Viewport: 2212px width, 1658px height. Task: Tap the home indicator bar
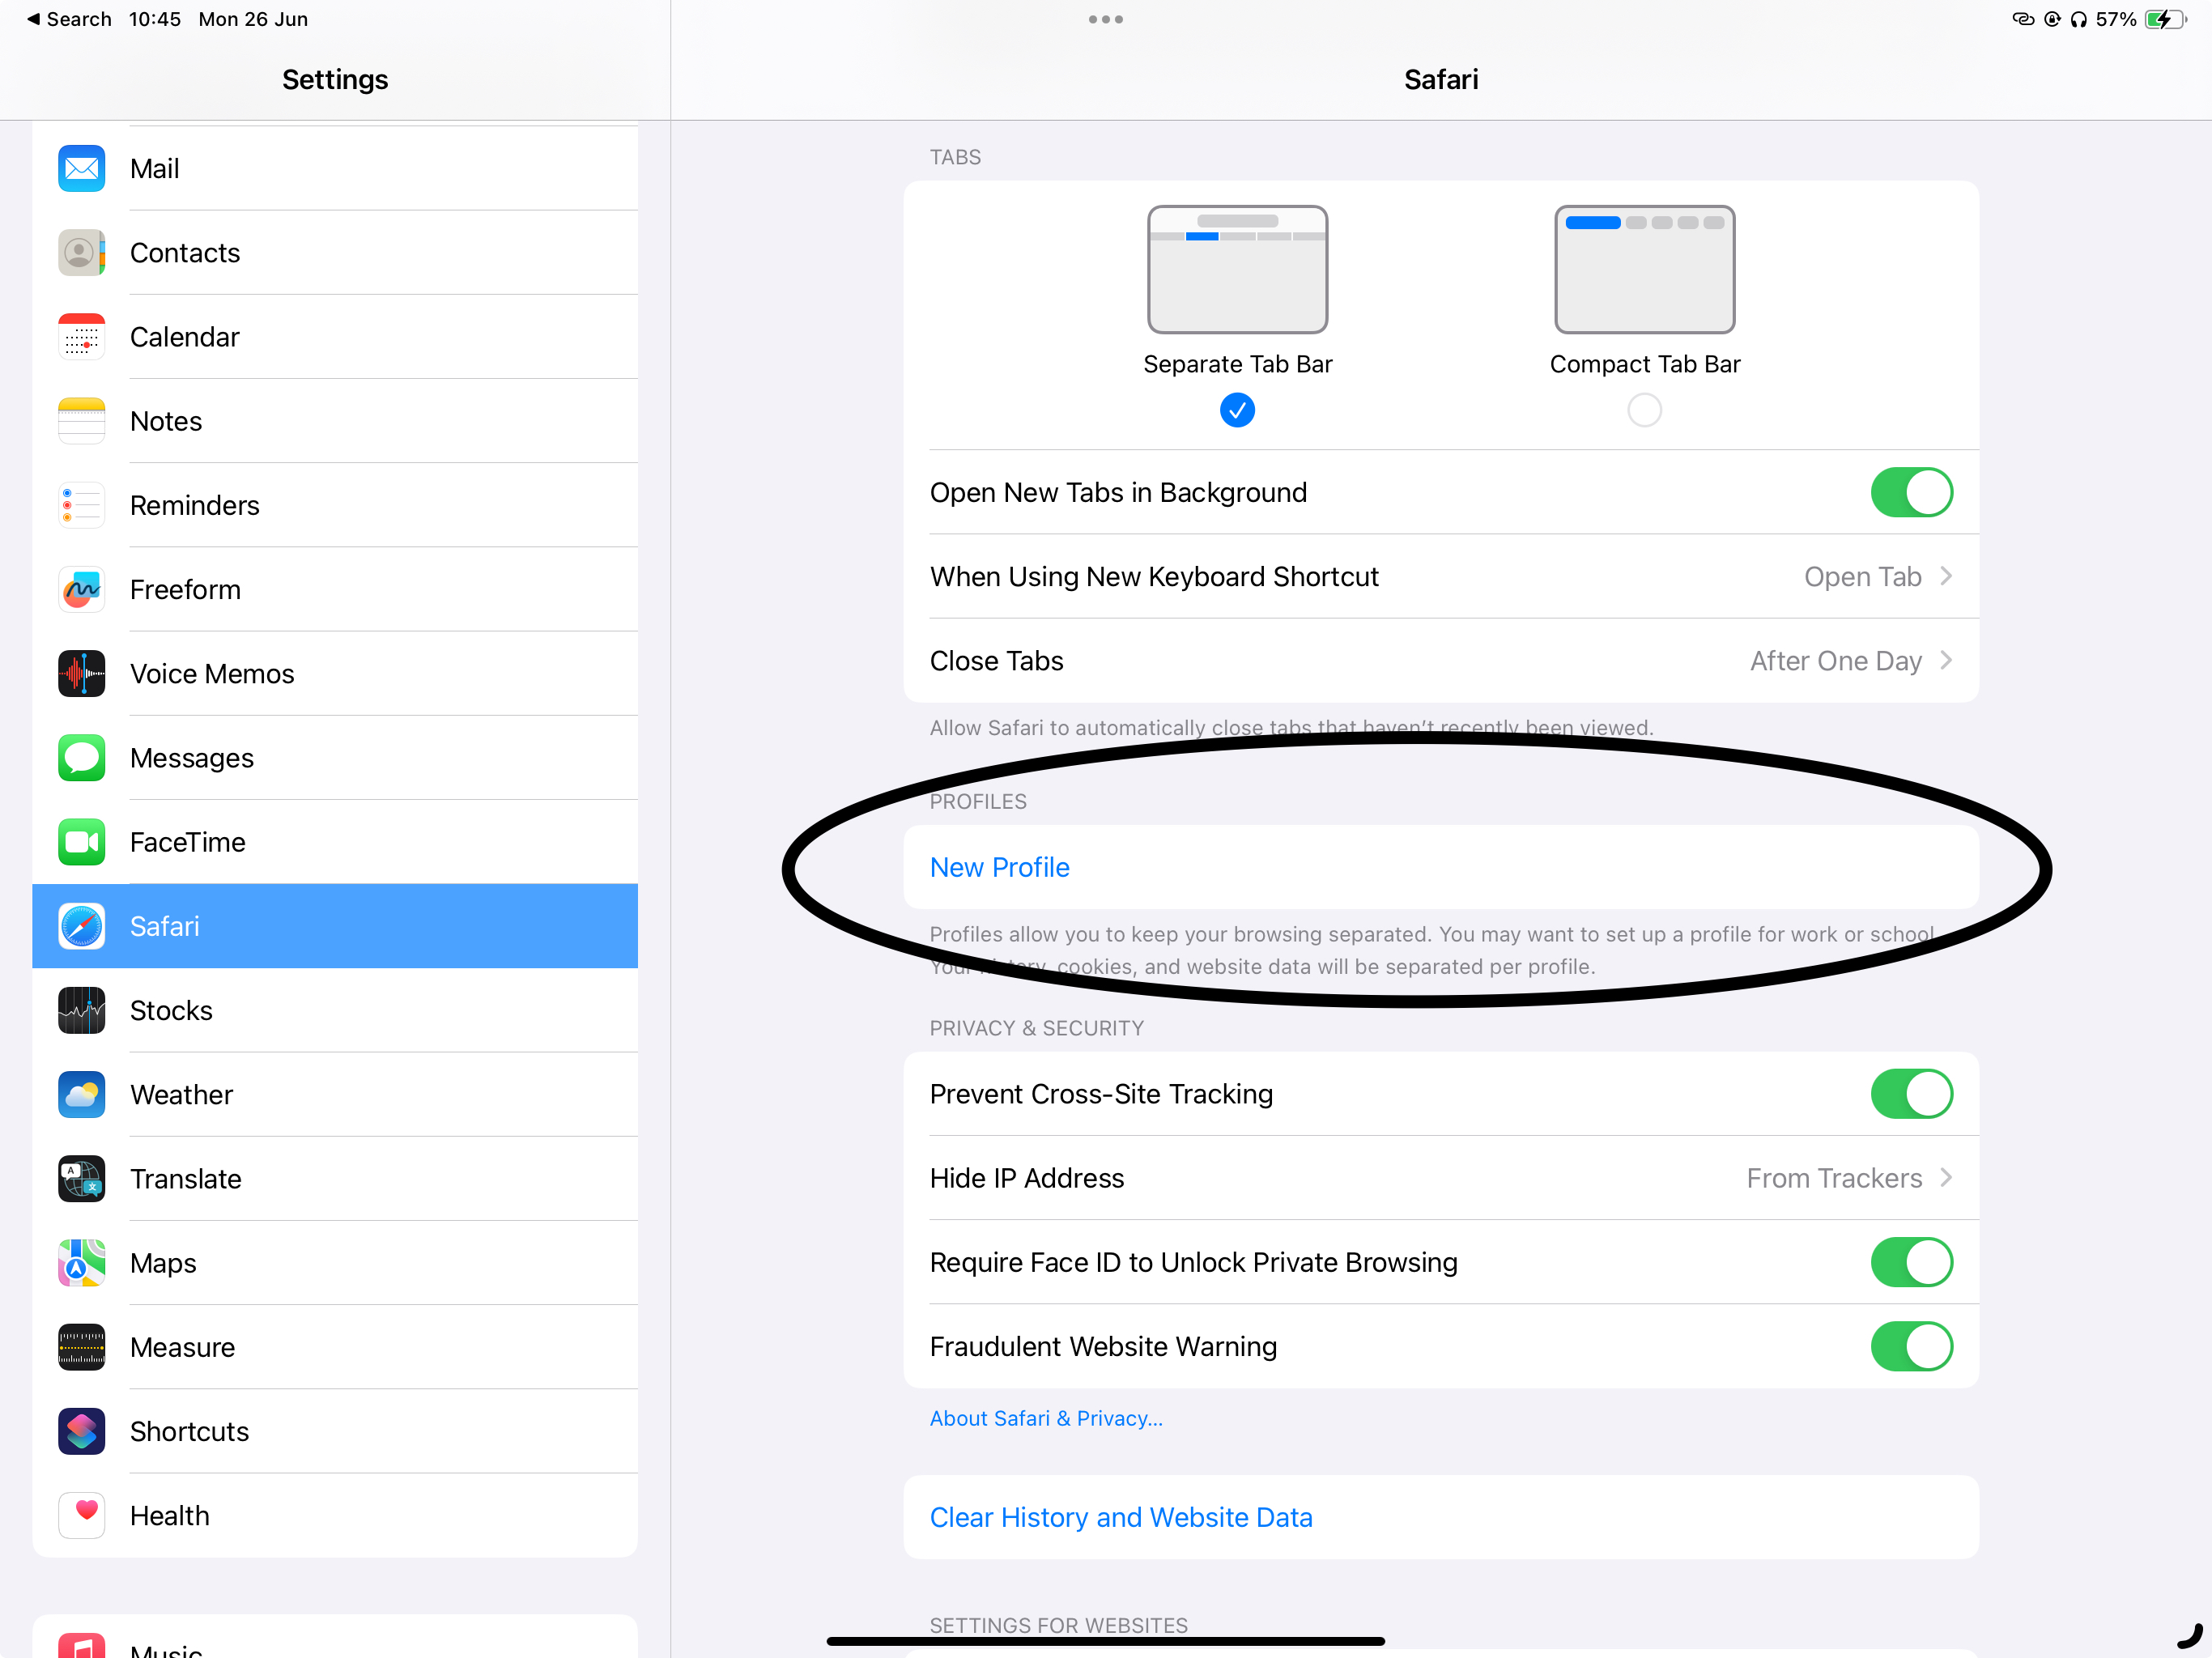click(1105, 1641)
